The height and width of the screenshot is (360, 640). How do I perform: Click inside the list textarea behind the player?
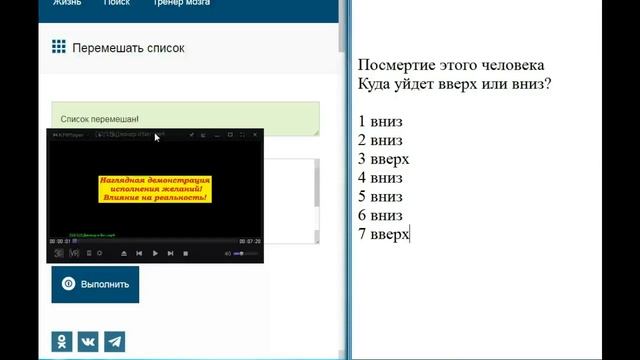pyautogui.click(x=289, y=201)
